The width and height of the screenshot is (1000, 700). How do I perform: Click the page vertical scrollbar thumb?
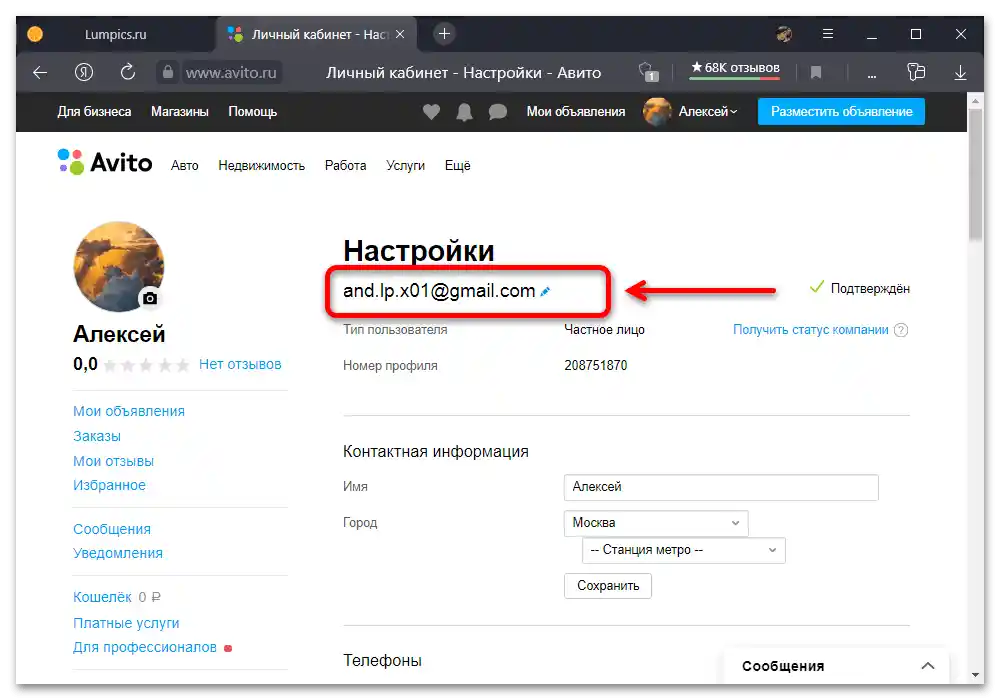[x=975, y=173]
